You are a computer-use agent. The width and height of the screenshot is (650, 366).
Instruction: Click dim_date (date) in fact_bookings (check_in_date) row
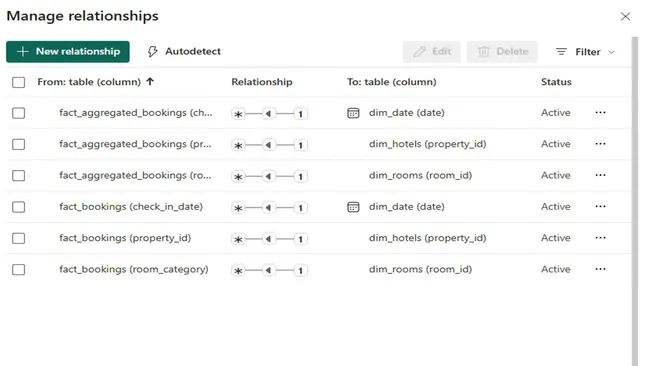[407, 207]
